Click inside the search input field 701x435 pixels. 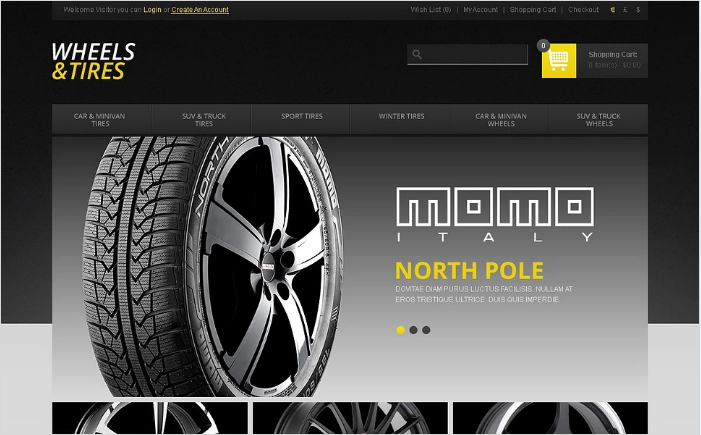474,55
